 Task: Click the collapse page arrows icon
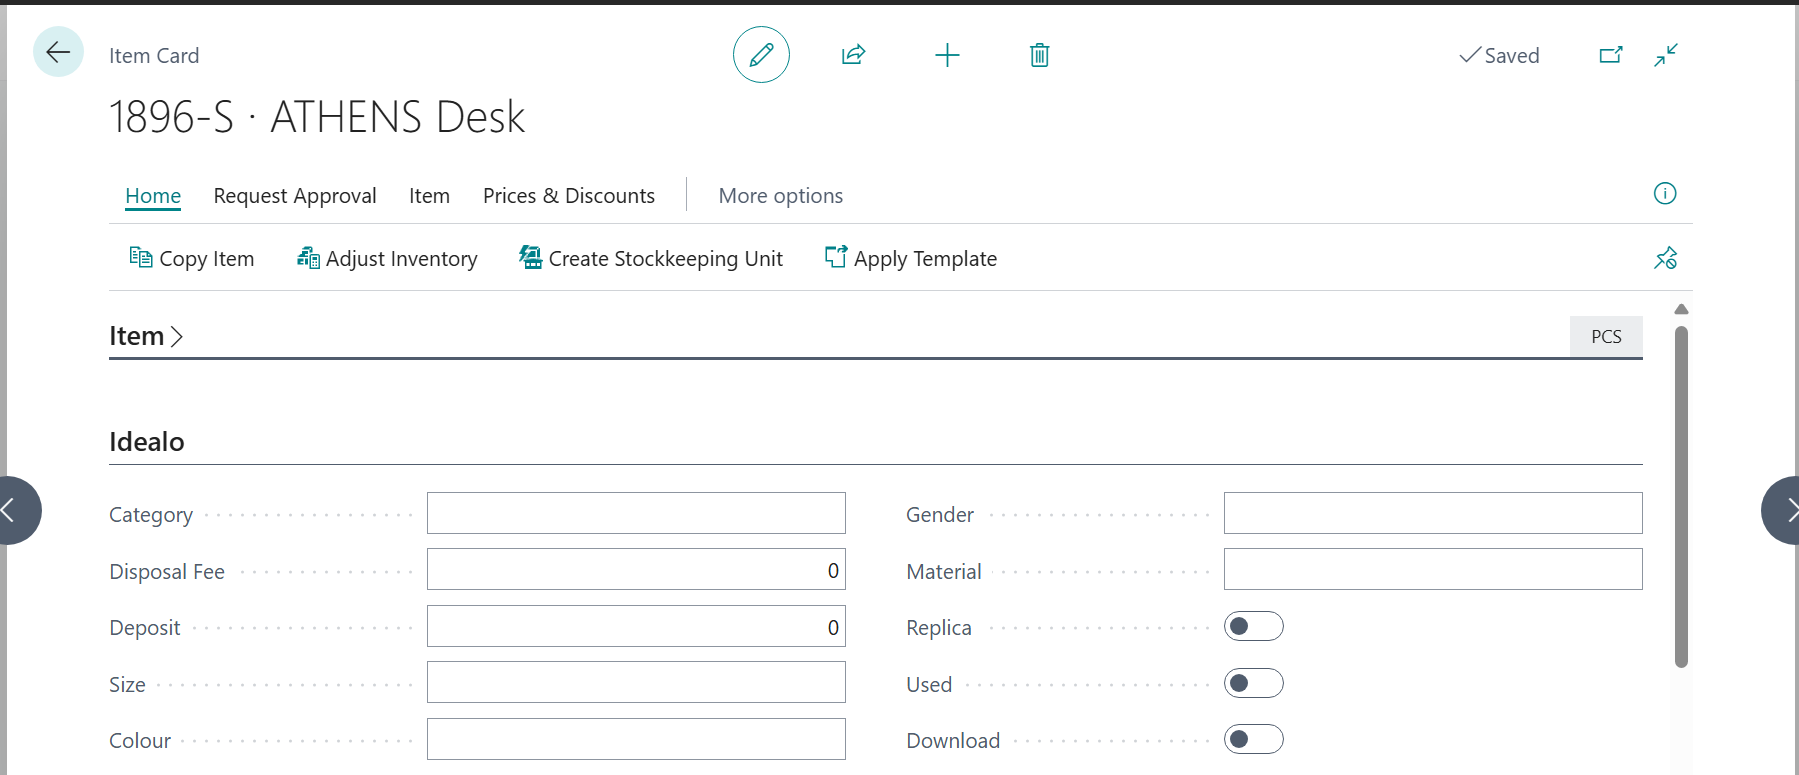point(1666,55)
